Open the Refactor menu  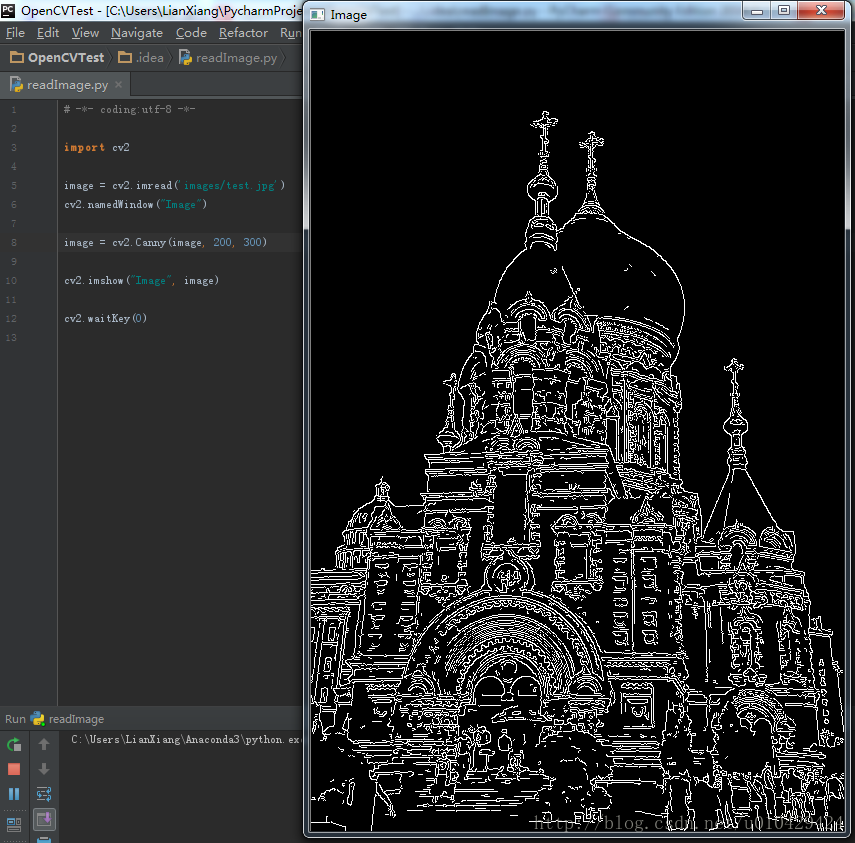coord(243,33)
